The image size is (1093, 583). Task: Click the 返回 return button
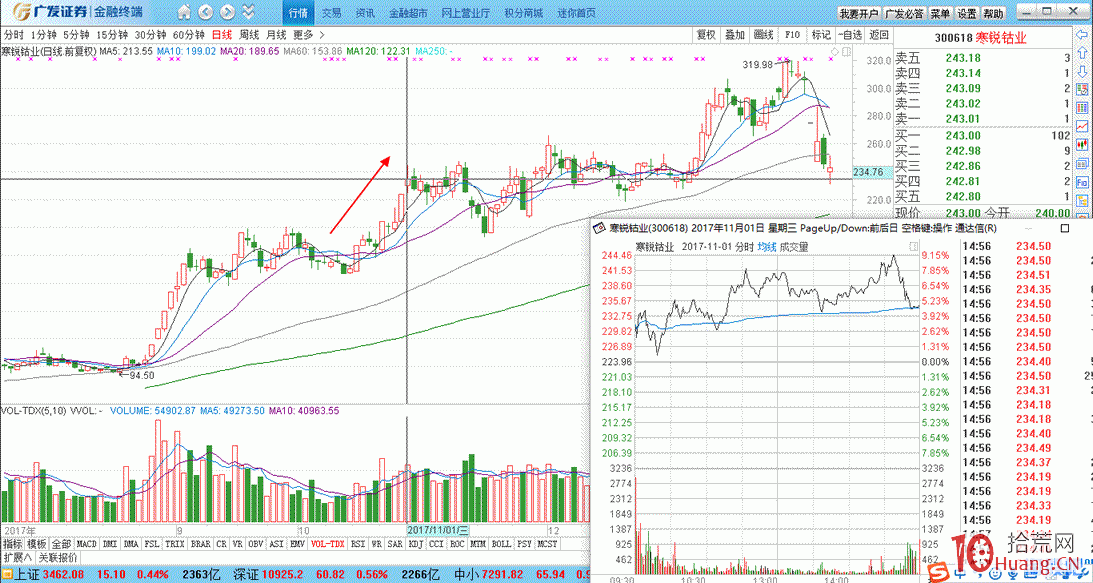pos(879,34)
